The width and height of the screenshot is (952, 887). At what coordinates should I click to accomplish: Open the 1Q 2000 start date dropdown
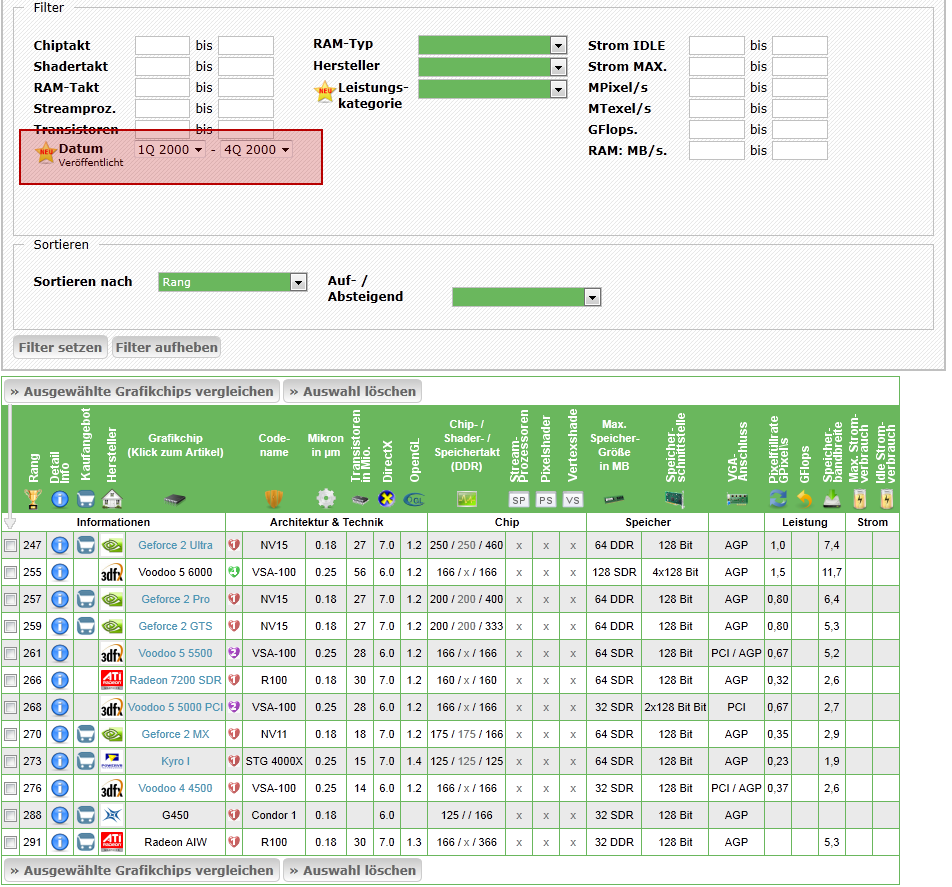point(170,150)
